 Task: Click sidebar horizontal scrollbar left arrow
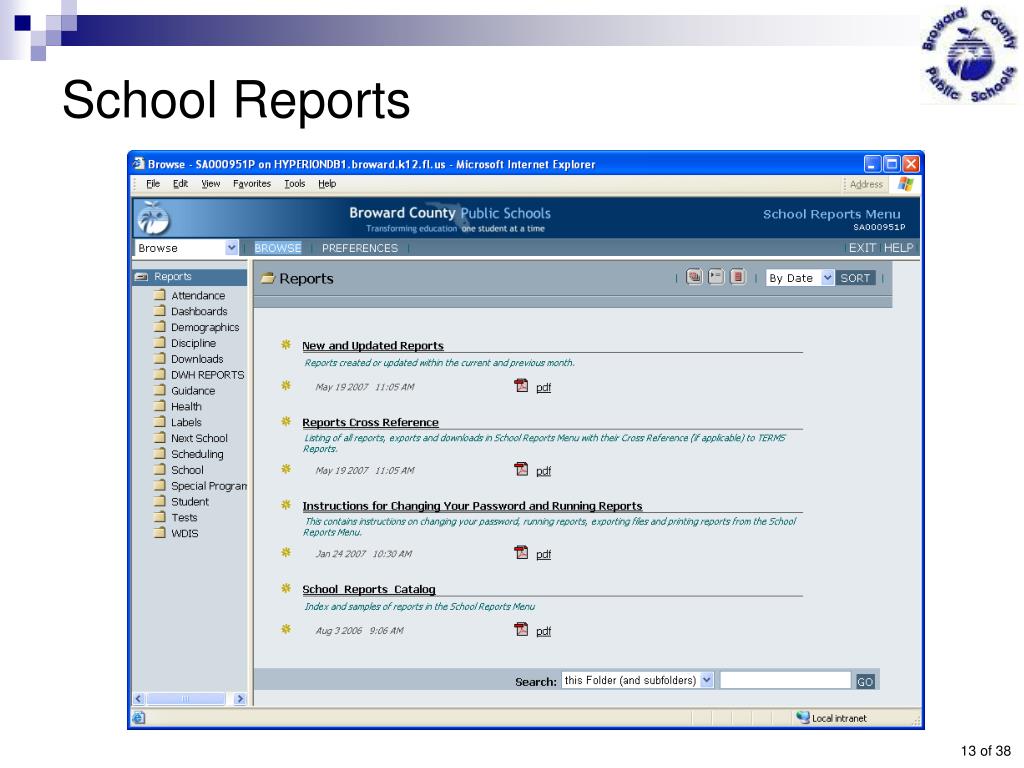click(138, 699)
